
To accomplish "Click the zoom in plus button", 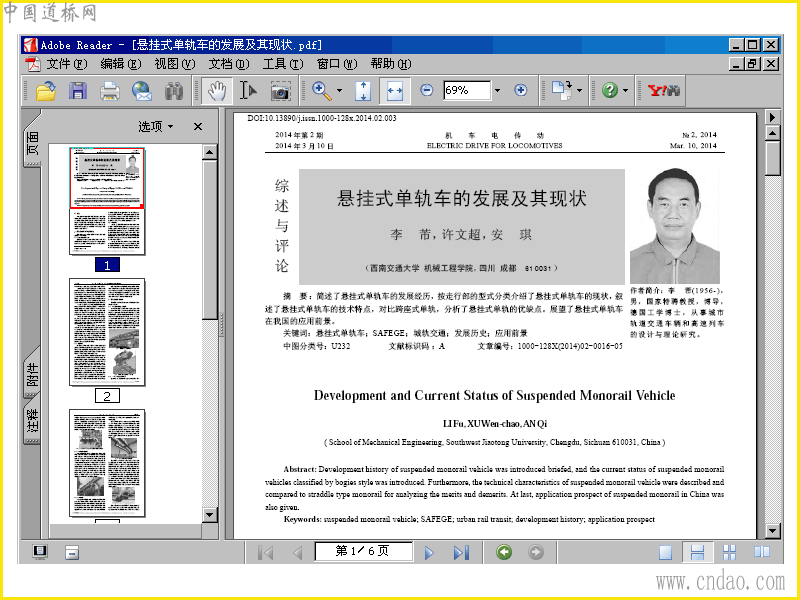I will click(x=520, y=90).
